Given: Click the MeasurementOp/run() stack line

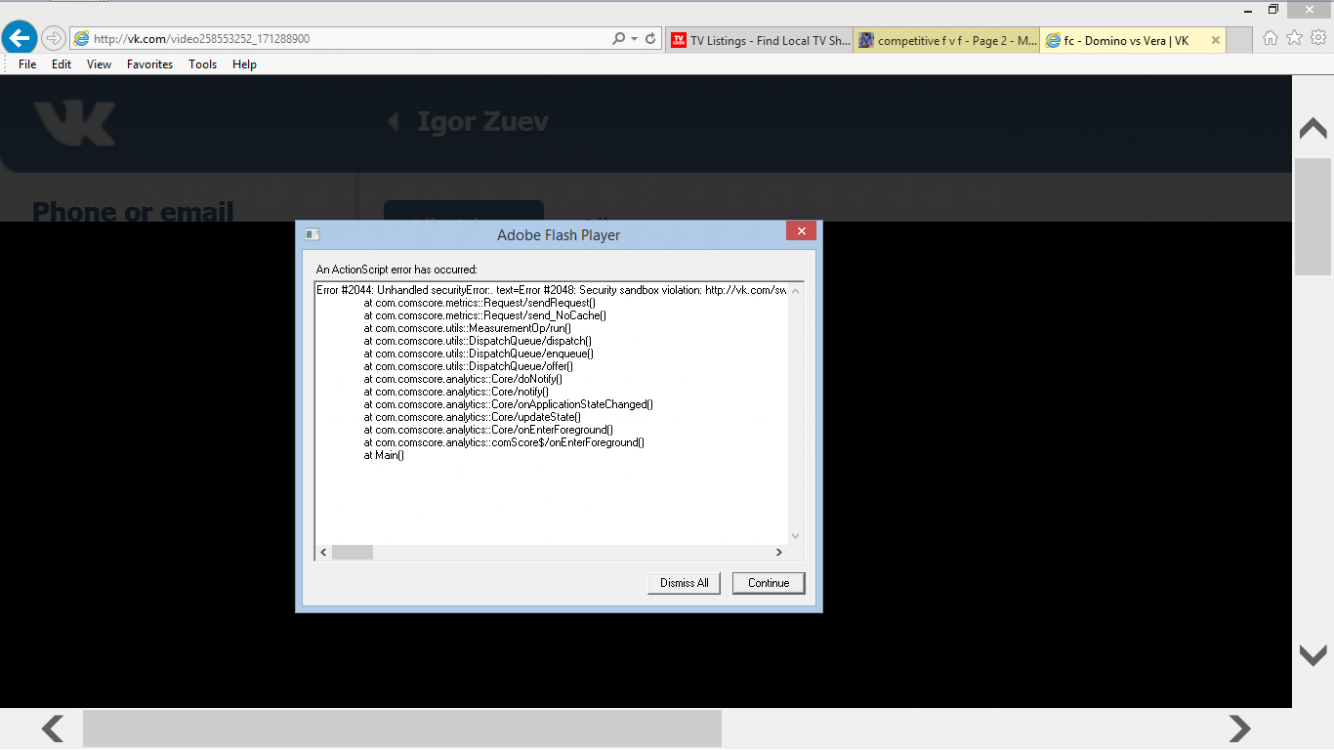Looking at the screenshot, I should [x=467, y=328].
